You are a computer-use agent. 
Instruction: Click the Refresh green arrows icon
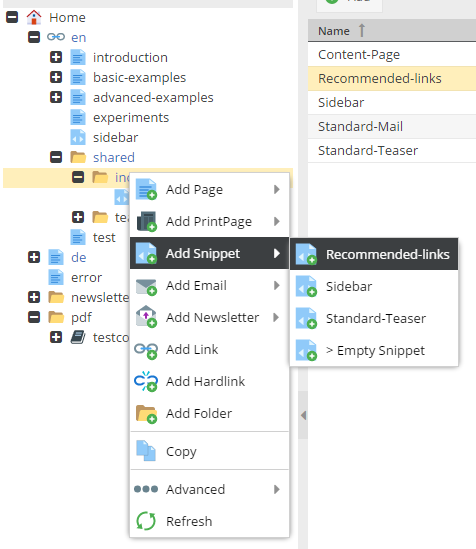click(146, 521)
